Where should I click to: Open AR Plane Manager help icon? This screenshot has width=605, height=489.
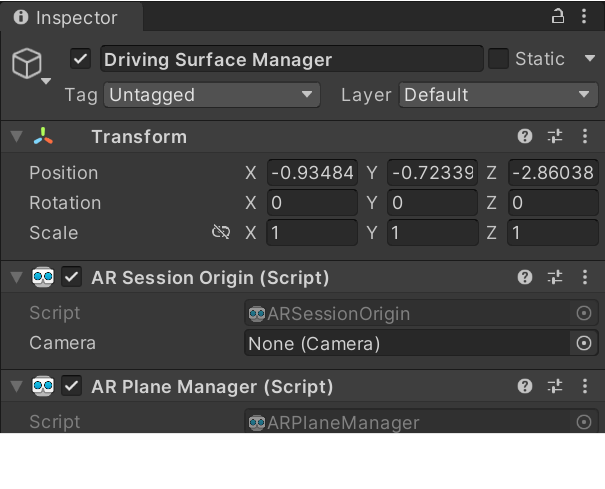pyautogui.click(x=525, y=387)
